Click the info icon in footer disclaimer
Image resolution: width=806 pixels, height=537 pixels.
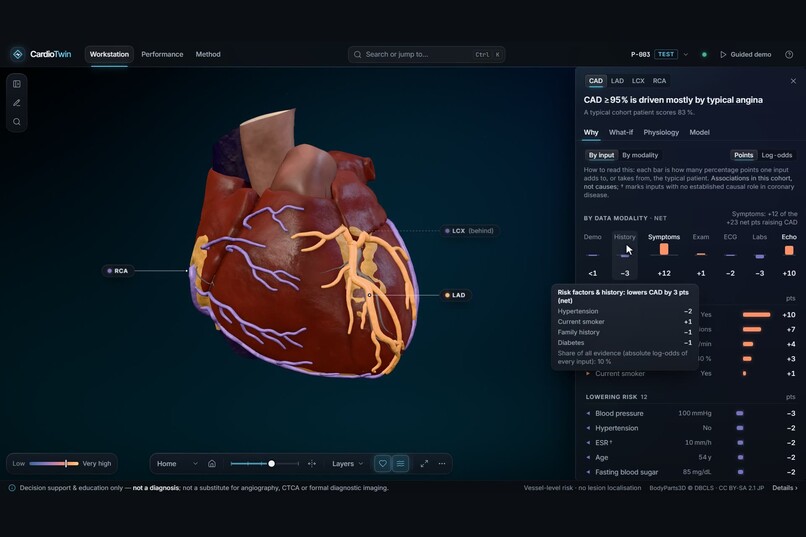click(x=12, y=488)
